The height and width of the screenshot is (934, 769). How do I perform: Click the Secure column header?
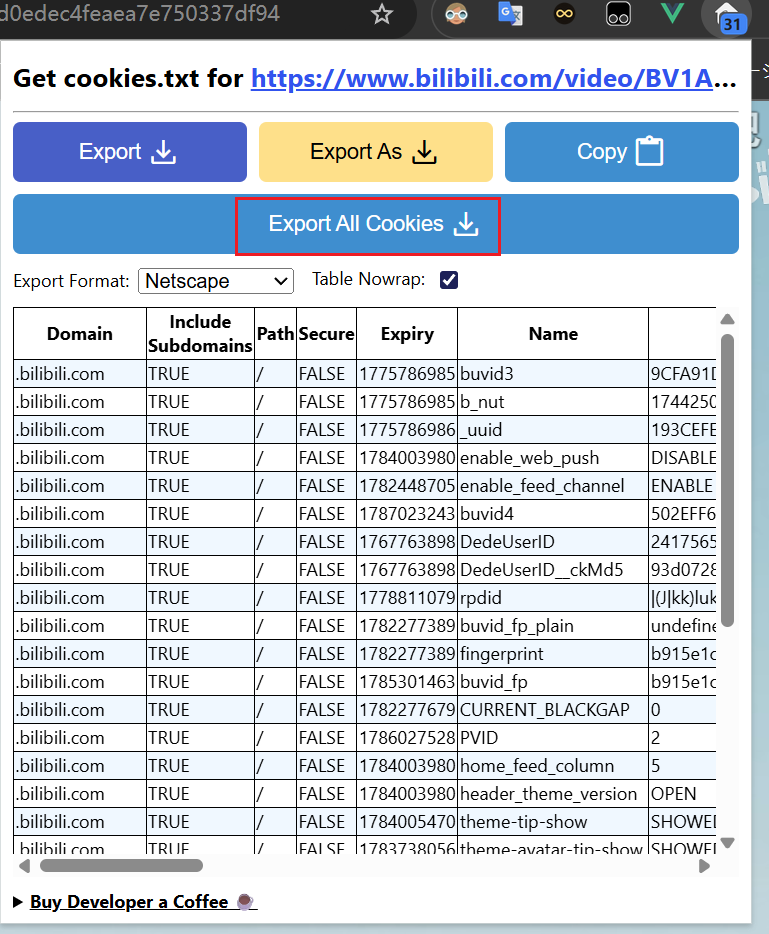tap(326, 334)
